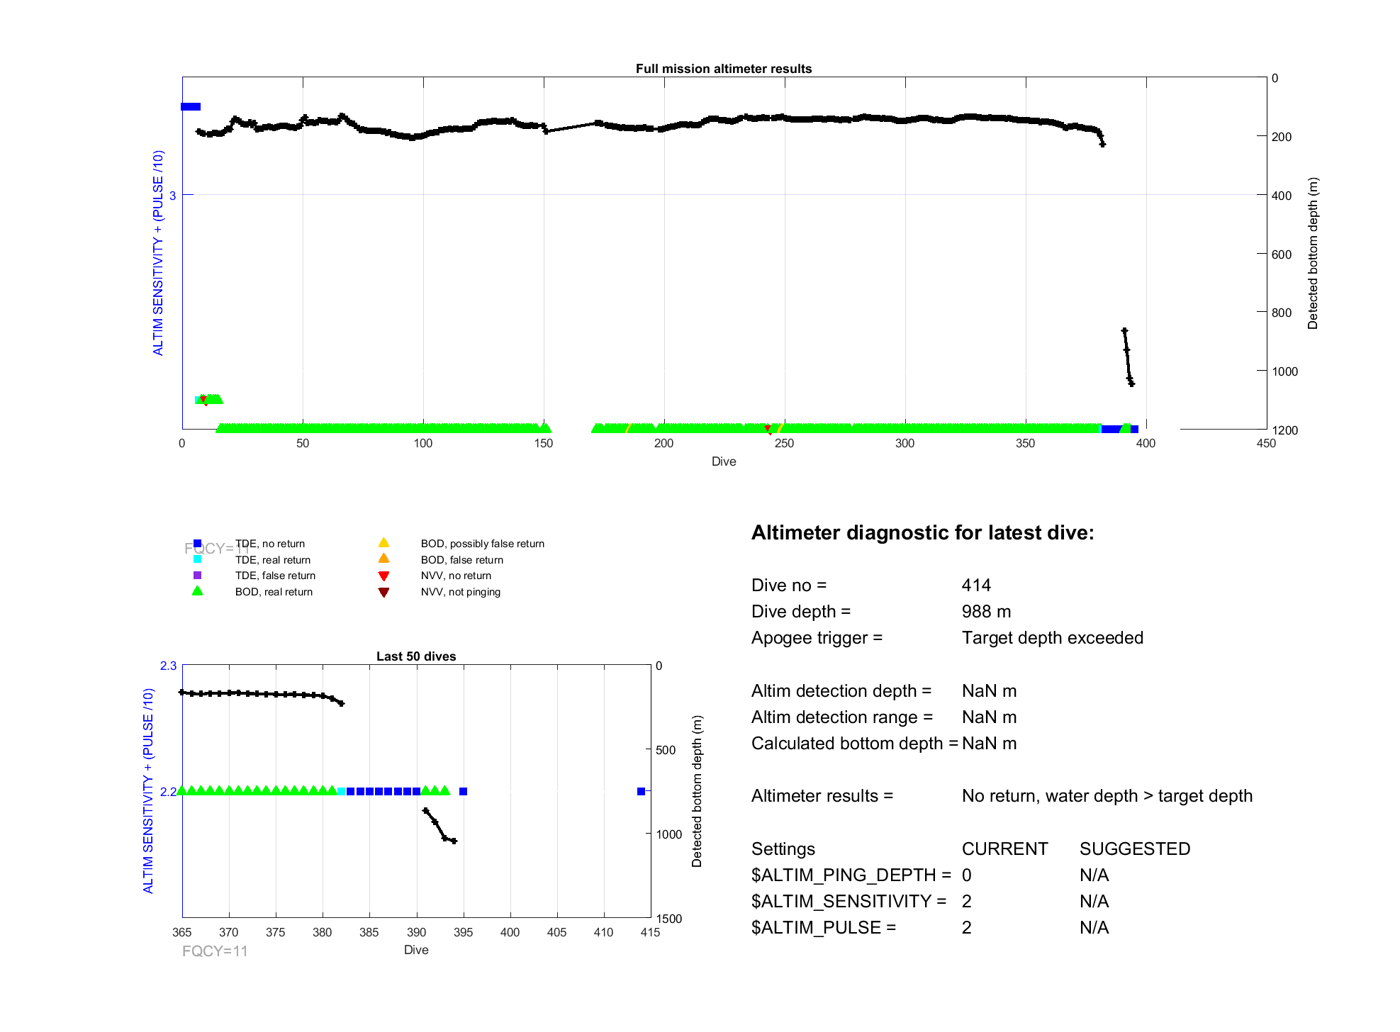Click the 'SUGGESTED' column header
This screenshot has height=1032, width=1400.
click(1135, 849)
